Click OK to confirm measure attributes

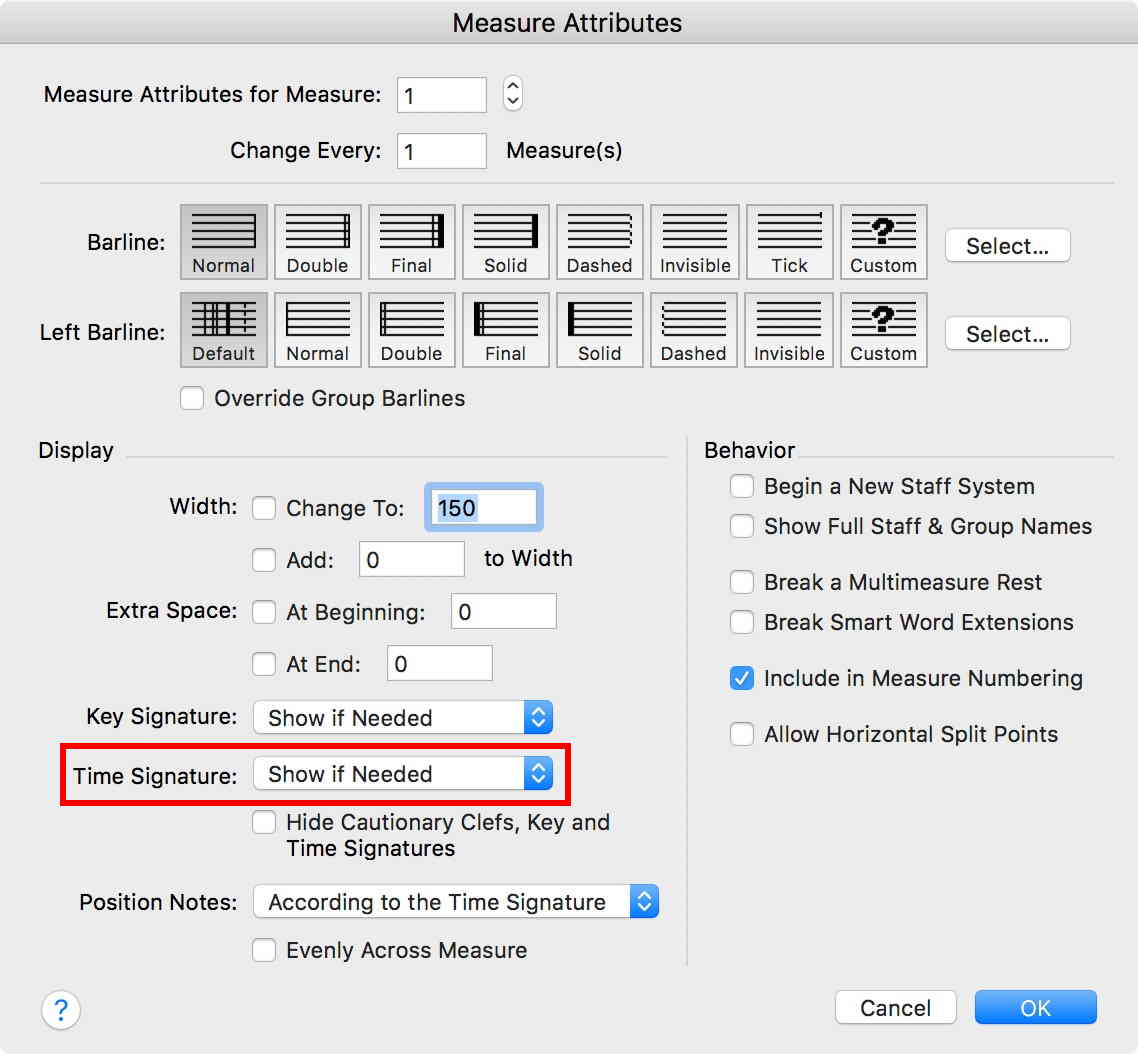tap(1035, 1008)
